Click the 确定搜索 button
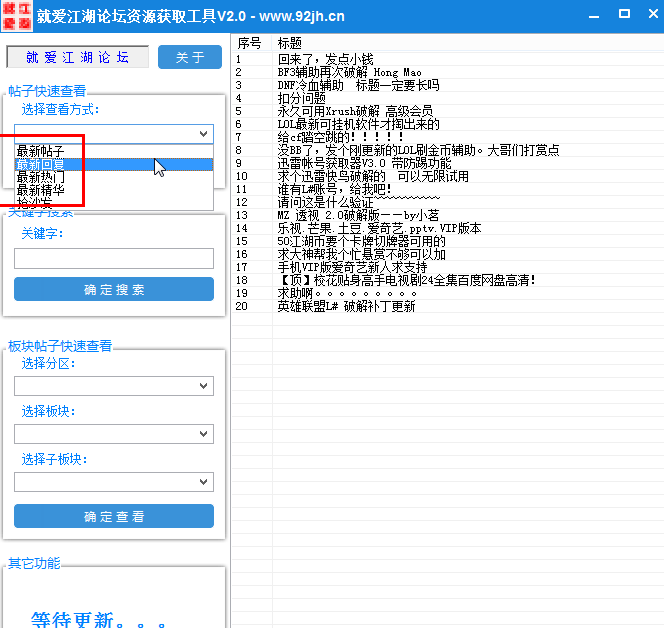Image resolution: width=664 pixels, height=628 pixels. point(114,289)
